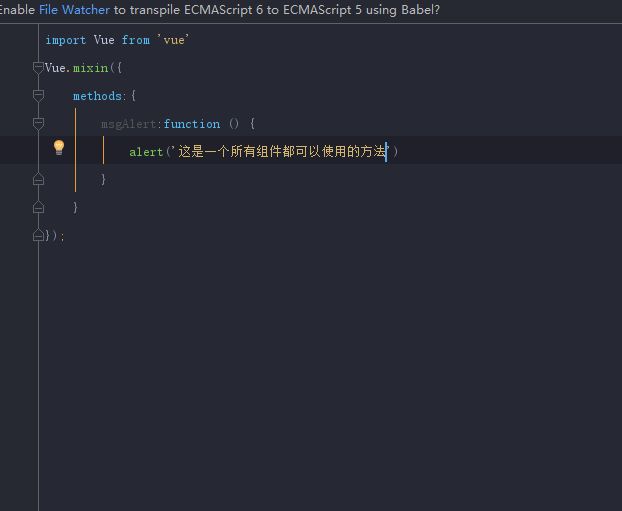Click the 'mixin' method name
This screenshot has width=622, height=511.
tap(91, 68)
